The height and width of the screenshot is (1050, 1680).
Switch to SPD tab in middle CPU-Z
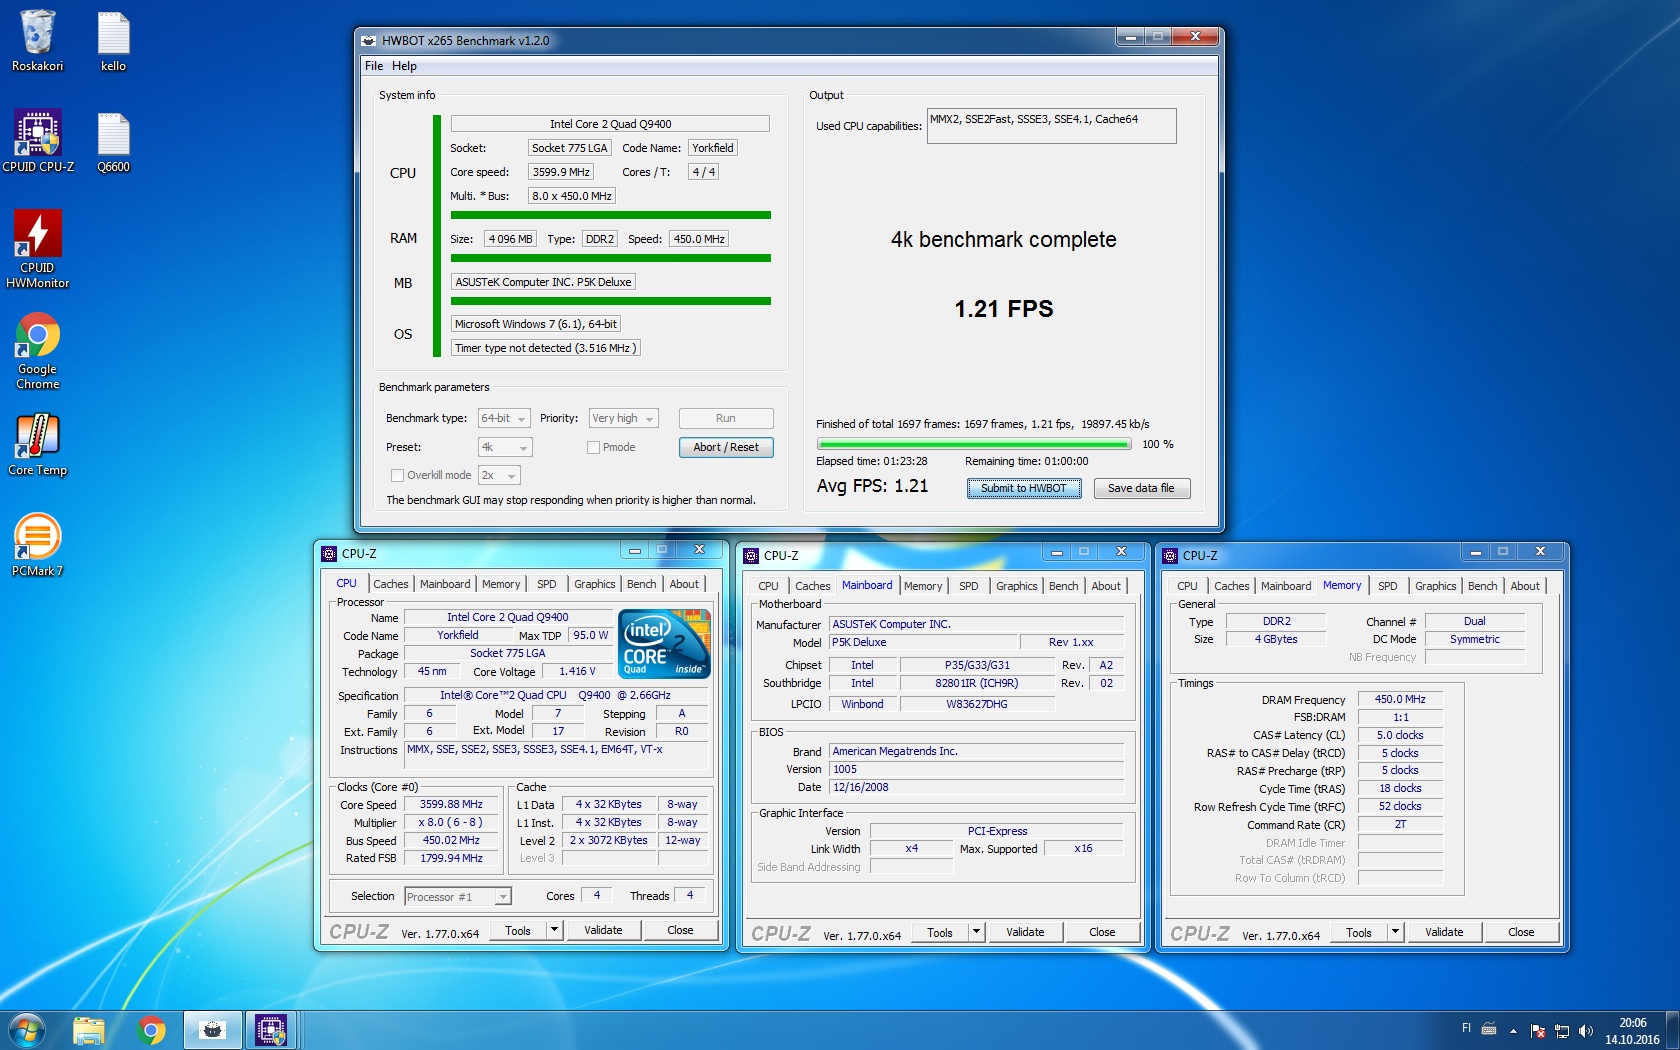pos(968,586)
